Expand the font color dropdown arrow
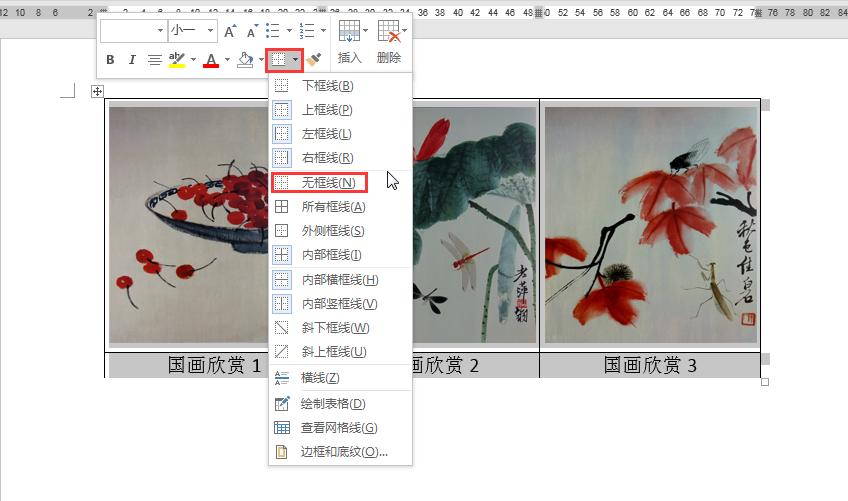The width and height of the screenshot is (848, 501). pos(227,60)
